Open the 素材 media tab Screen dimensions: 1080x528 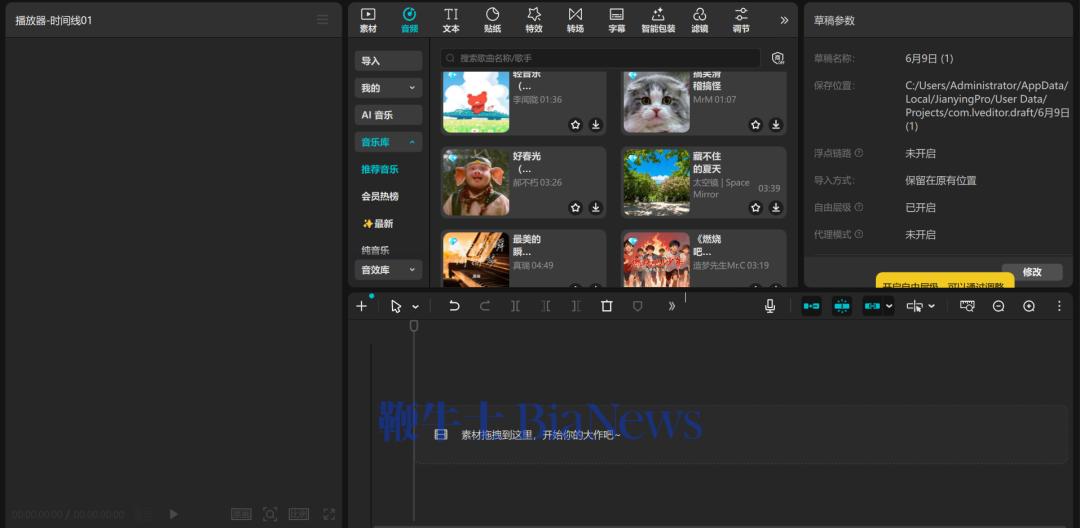click(x=368, y=20)
